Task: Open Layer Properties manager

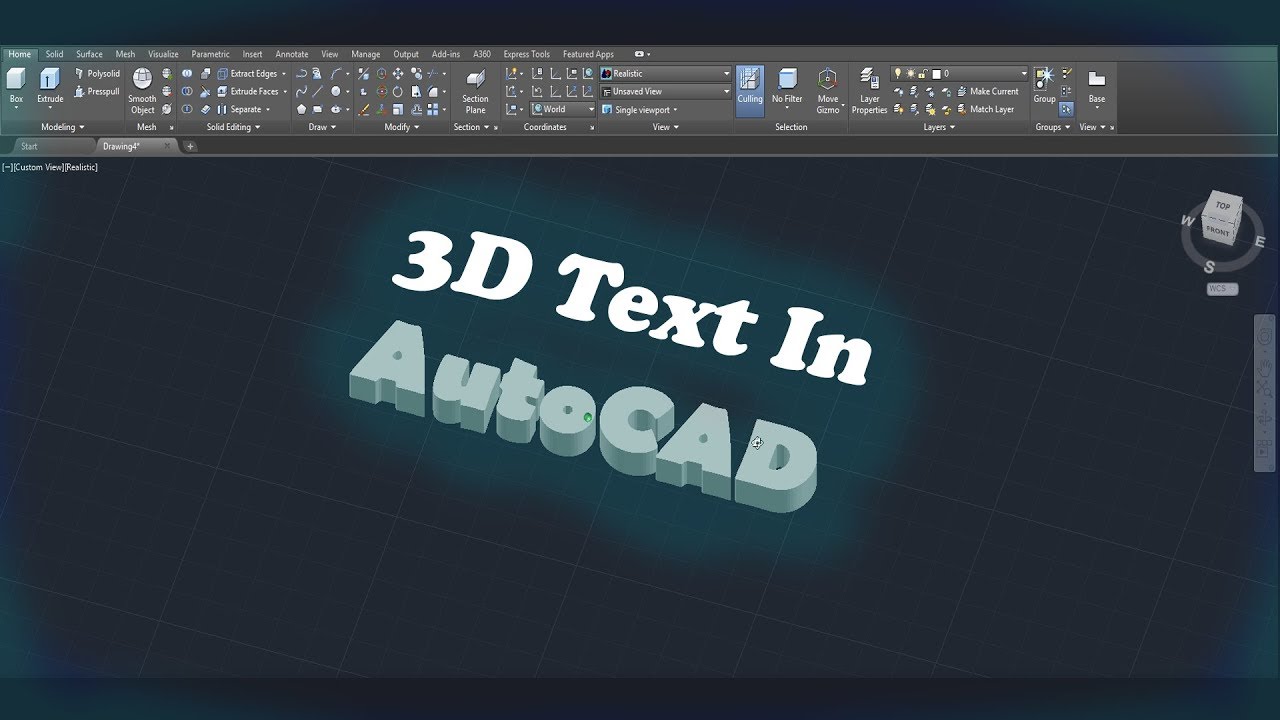Action: pos(869,91)
